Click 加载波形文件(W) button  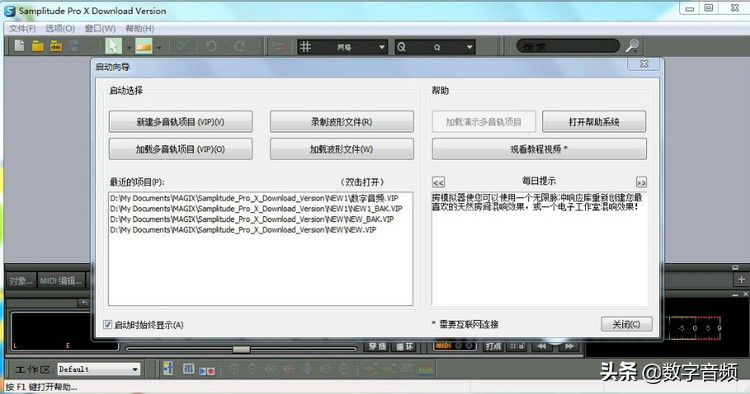pos(342,149)
